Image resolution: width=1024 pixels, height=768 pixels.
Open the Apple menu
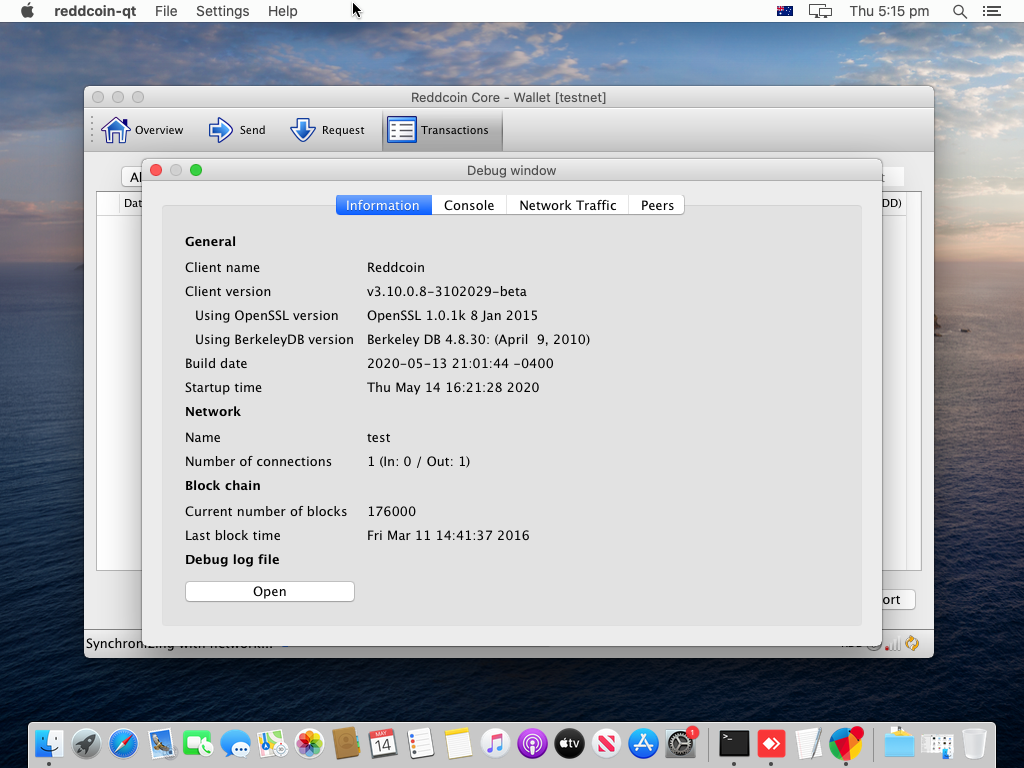click(x=27, y=11)
